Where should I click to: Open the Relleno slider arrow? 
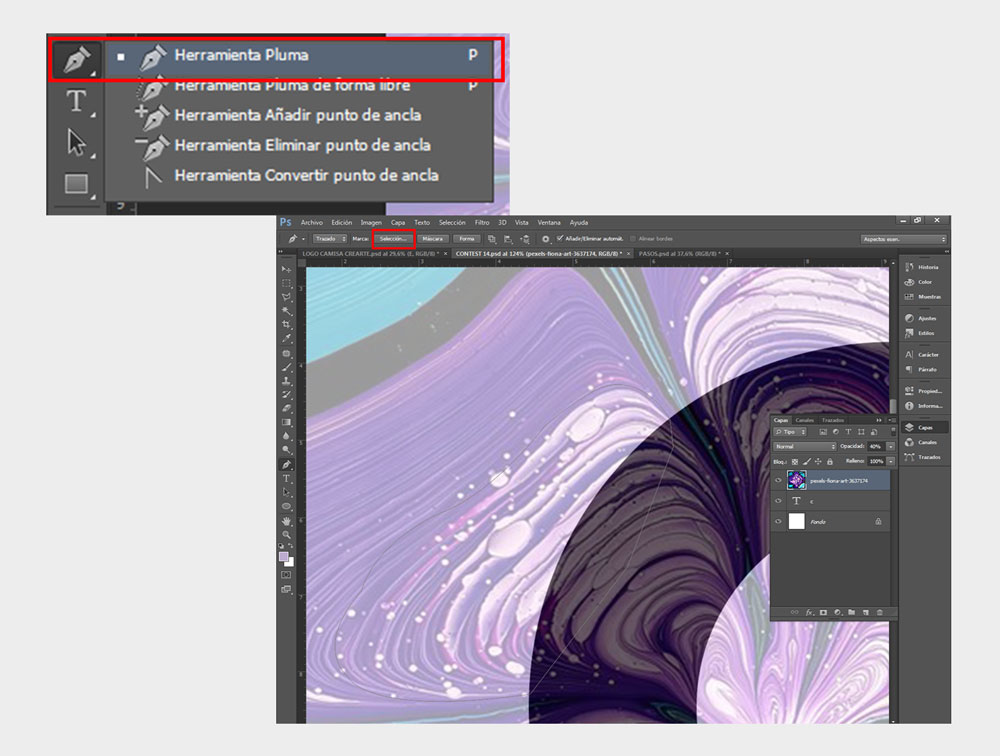[890, 461]
